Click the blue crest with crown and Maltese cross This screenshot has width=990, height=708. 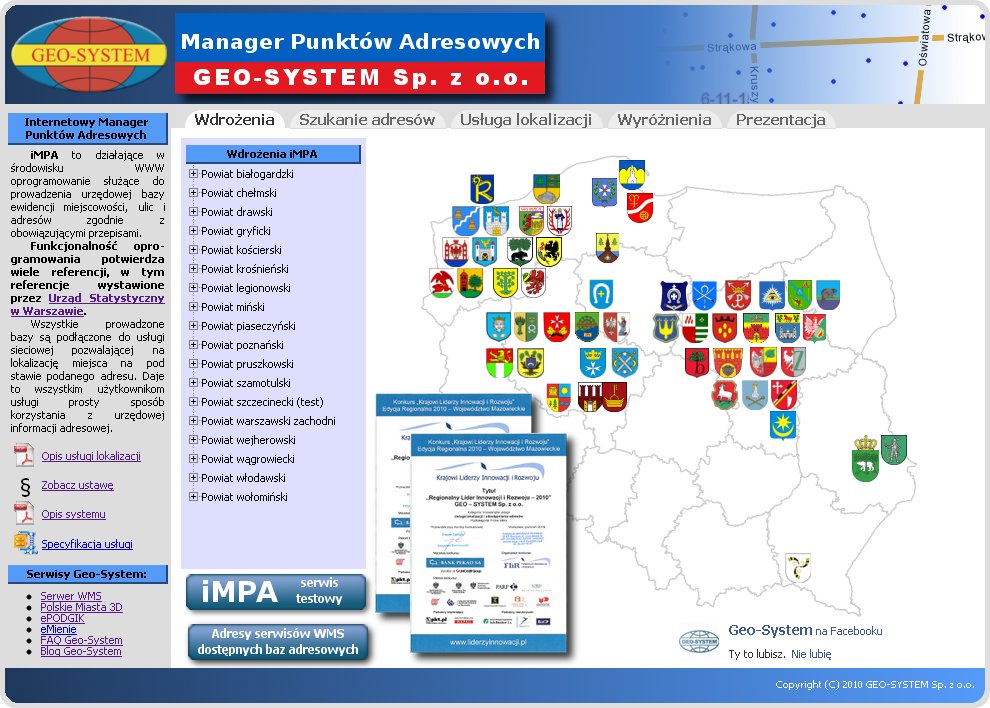click(x=593, y=362)
